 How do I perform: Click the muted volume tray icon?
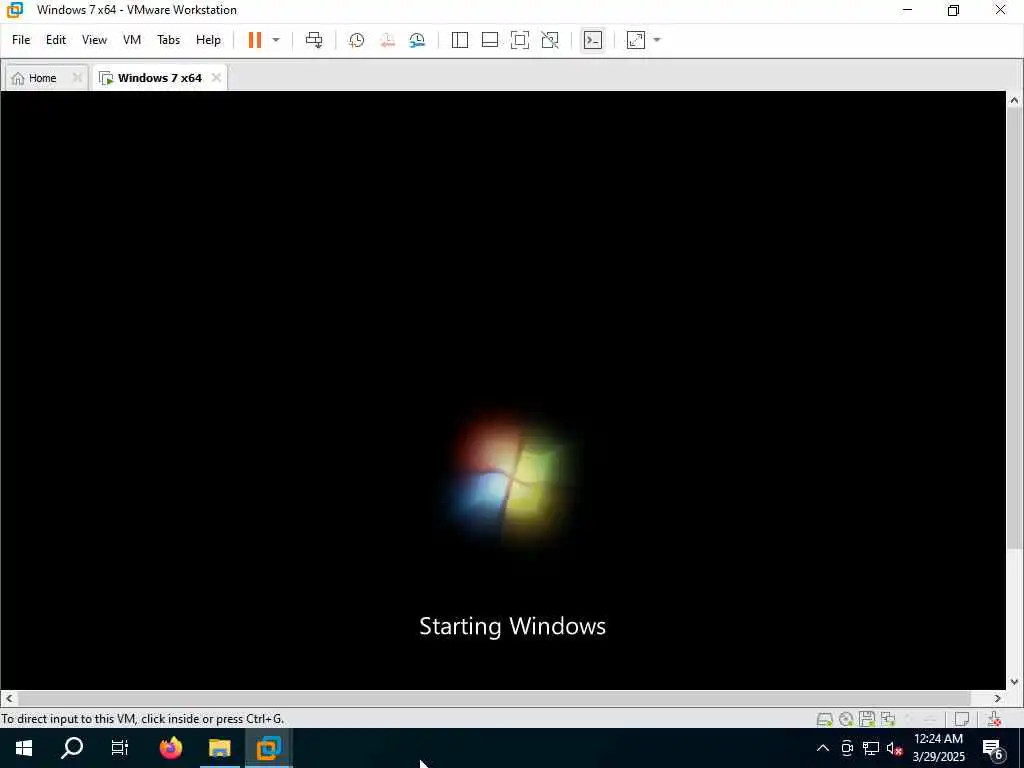[894, 748]
